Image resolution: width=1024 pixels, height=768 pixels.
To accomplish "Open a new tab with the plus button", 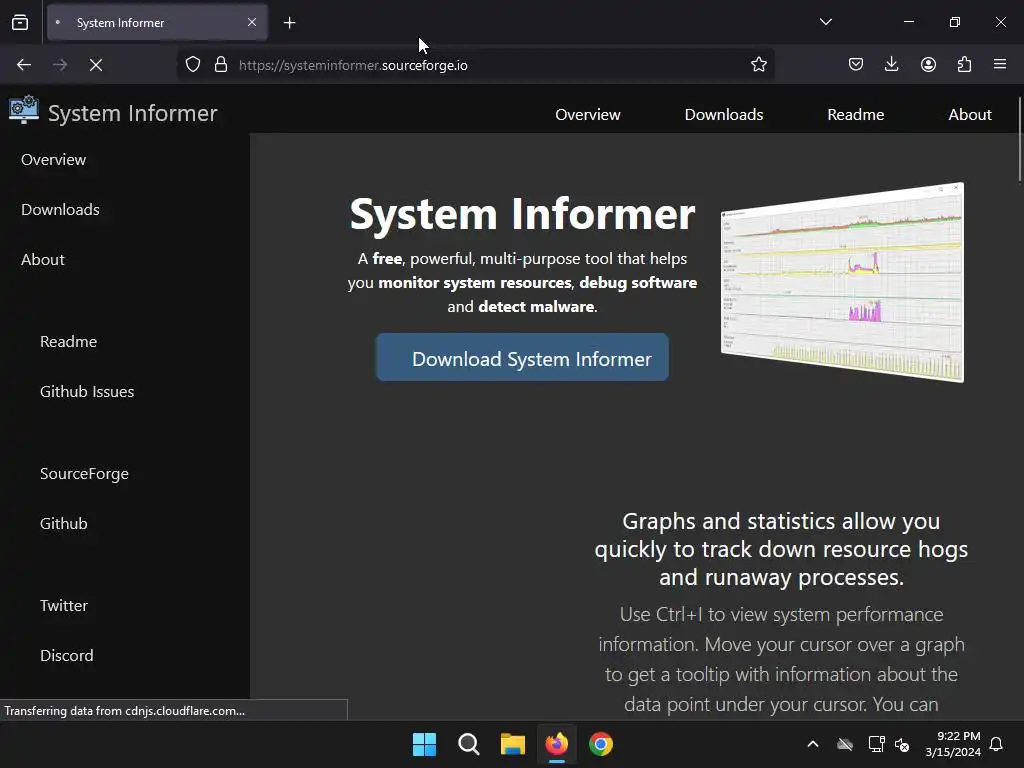I will tap(289, 23).
